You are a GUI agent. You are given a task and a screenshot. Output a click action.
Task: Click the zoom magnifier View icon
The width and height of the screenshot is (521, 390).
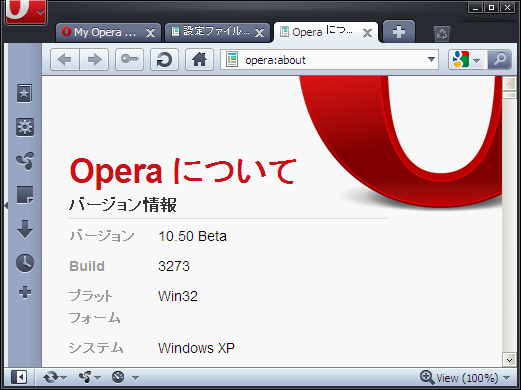(x=427, y=377)
